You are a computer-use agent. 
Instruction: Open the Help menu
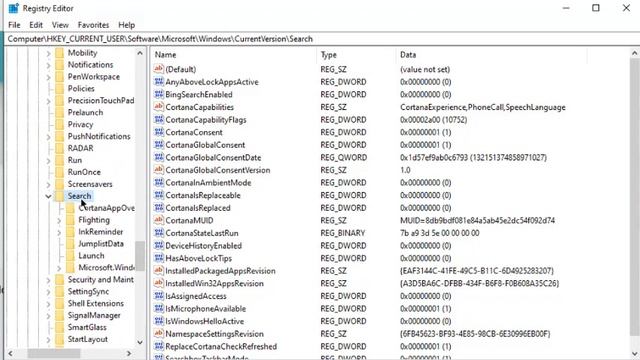[x=127, y=25]
